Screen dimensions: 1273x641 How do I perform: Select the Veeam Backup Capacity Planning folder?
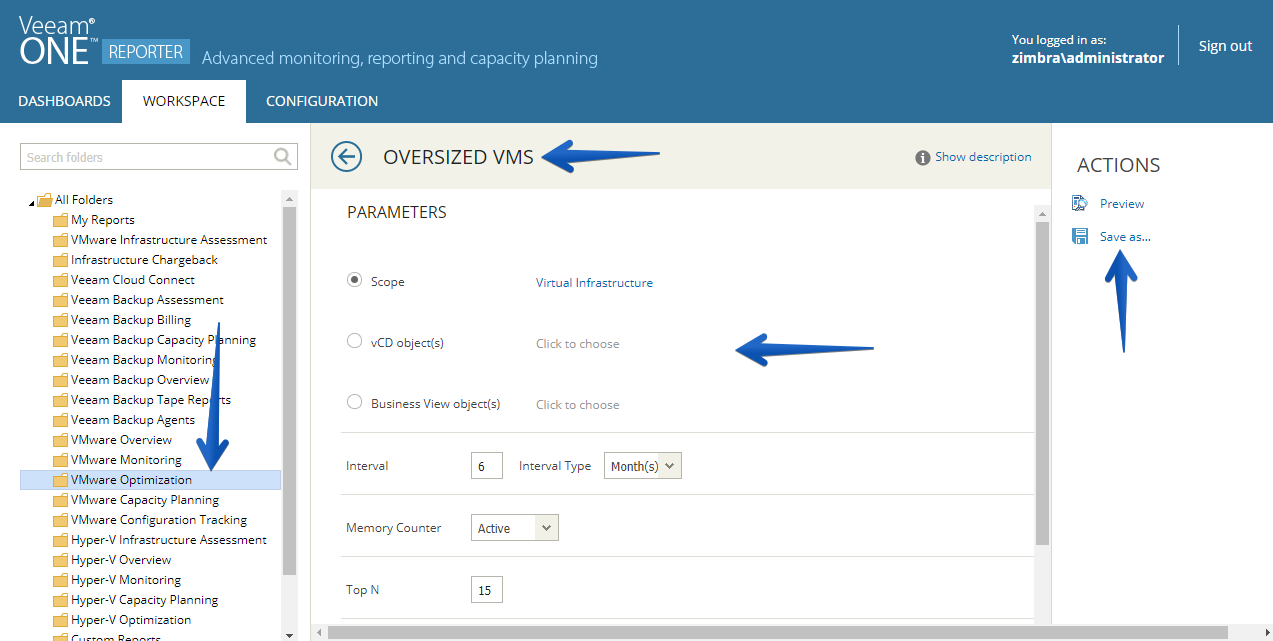pyautogui.click(x=163, y=340)
